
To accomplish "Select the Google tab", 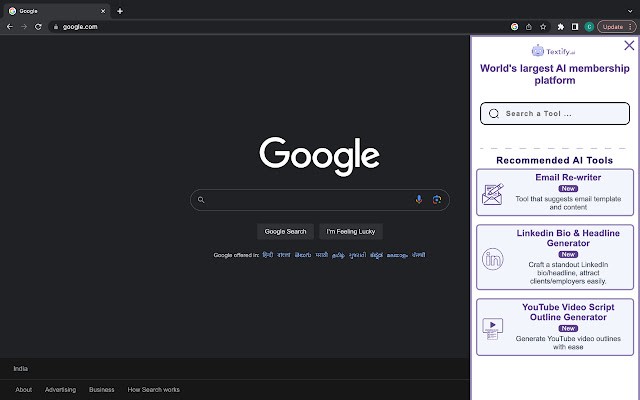I will point(55,11).
